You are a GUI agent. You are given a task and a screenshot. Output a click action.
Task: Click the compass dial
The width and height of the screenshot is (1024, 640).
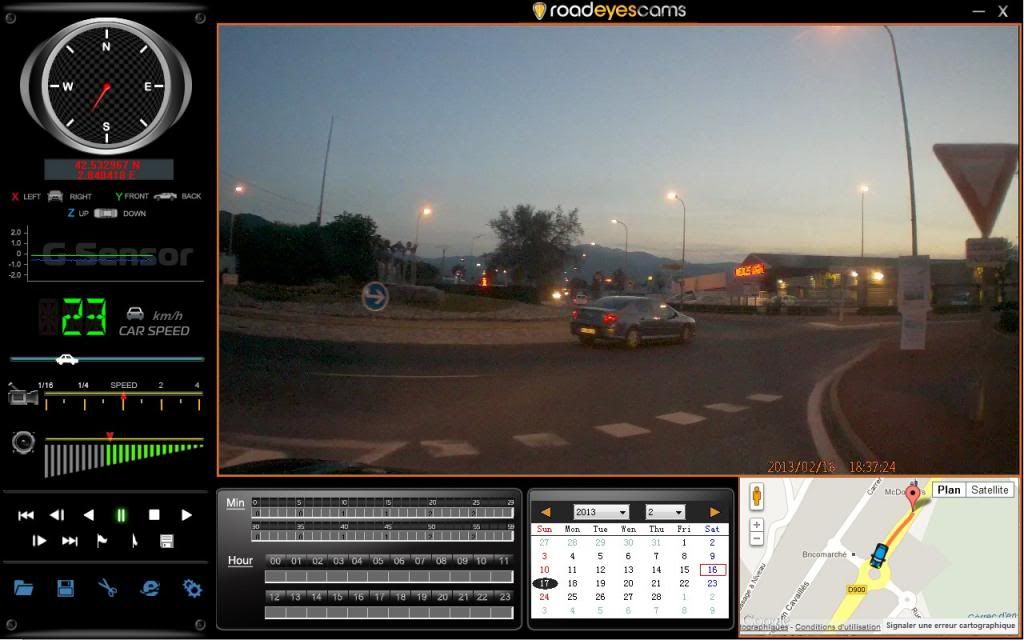106,86
